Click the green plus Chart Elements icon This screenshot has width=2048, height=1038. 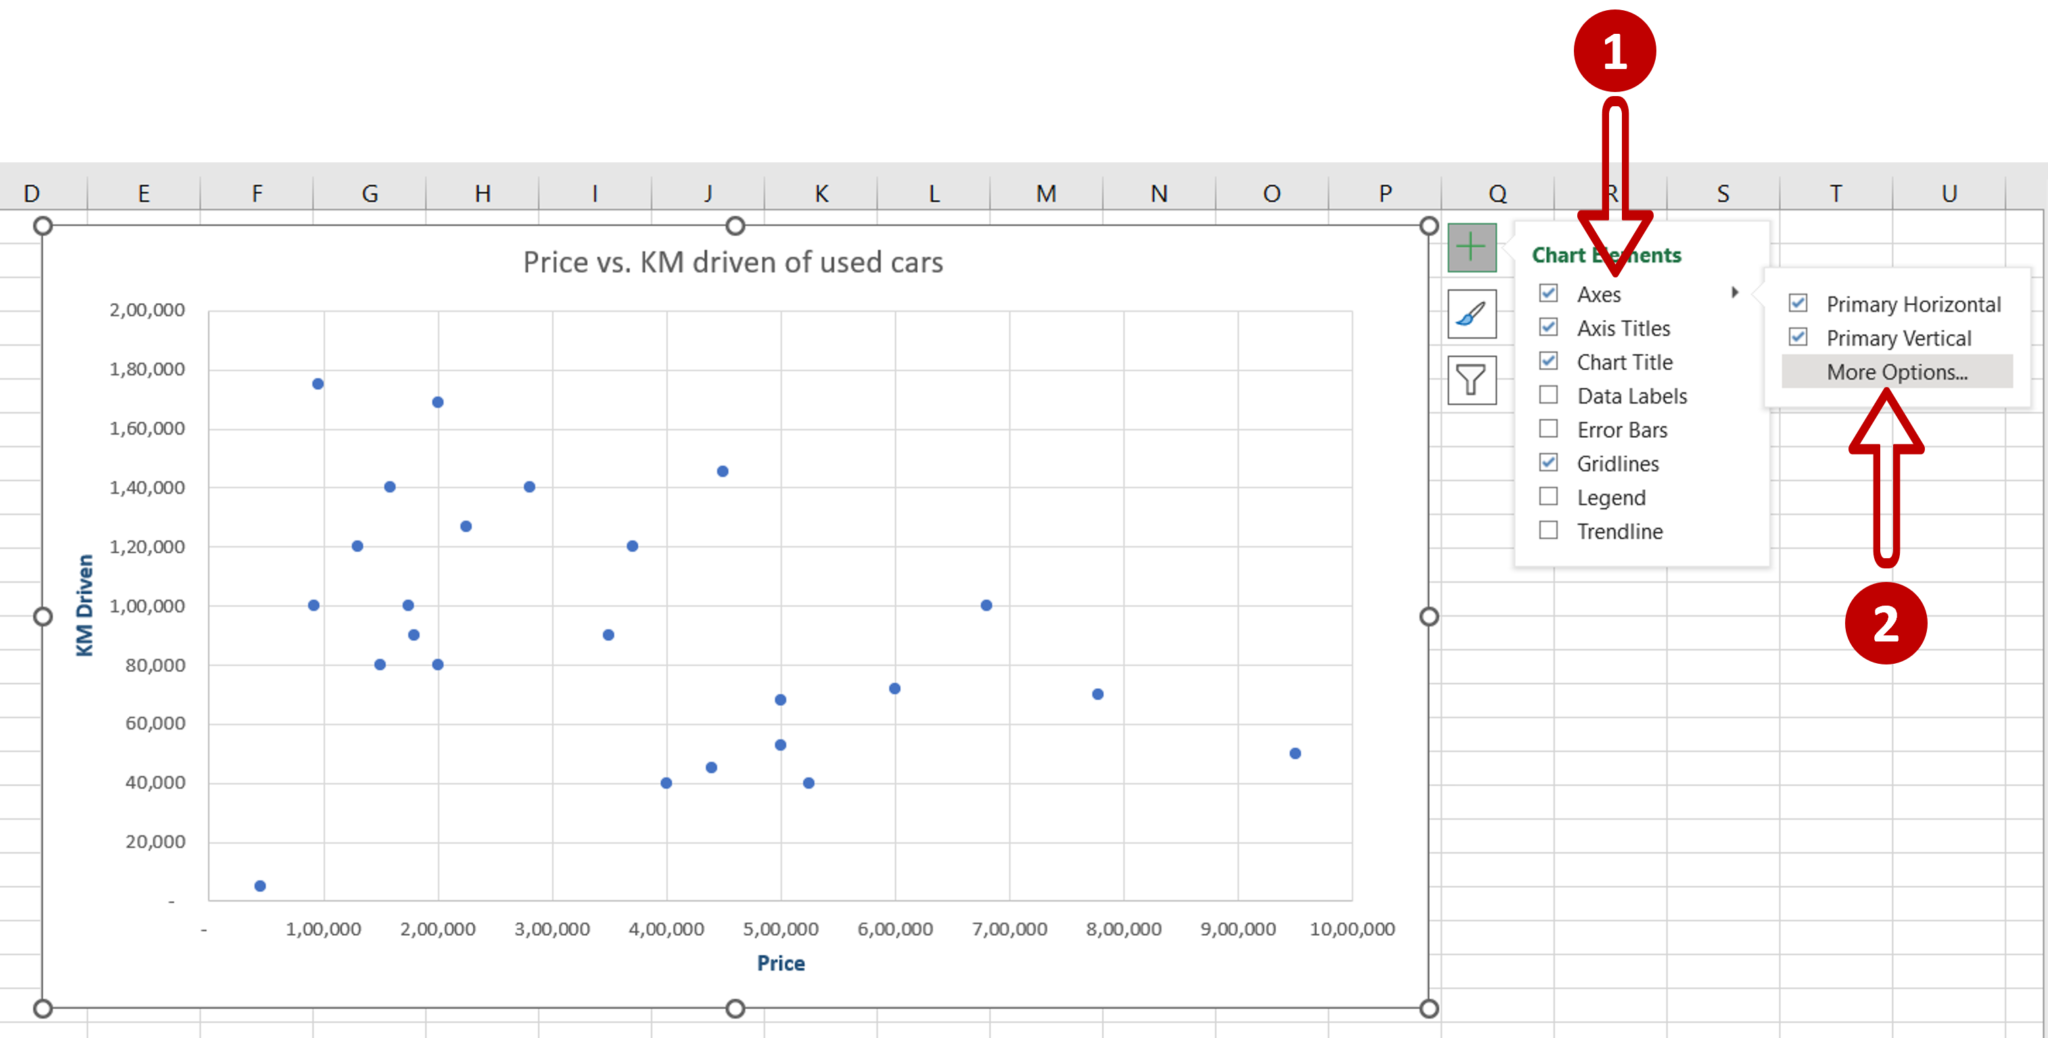pos(1471,246)
